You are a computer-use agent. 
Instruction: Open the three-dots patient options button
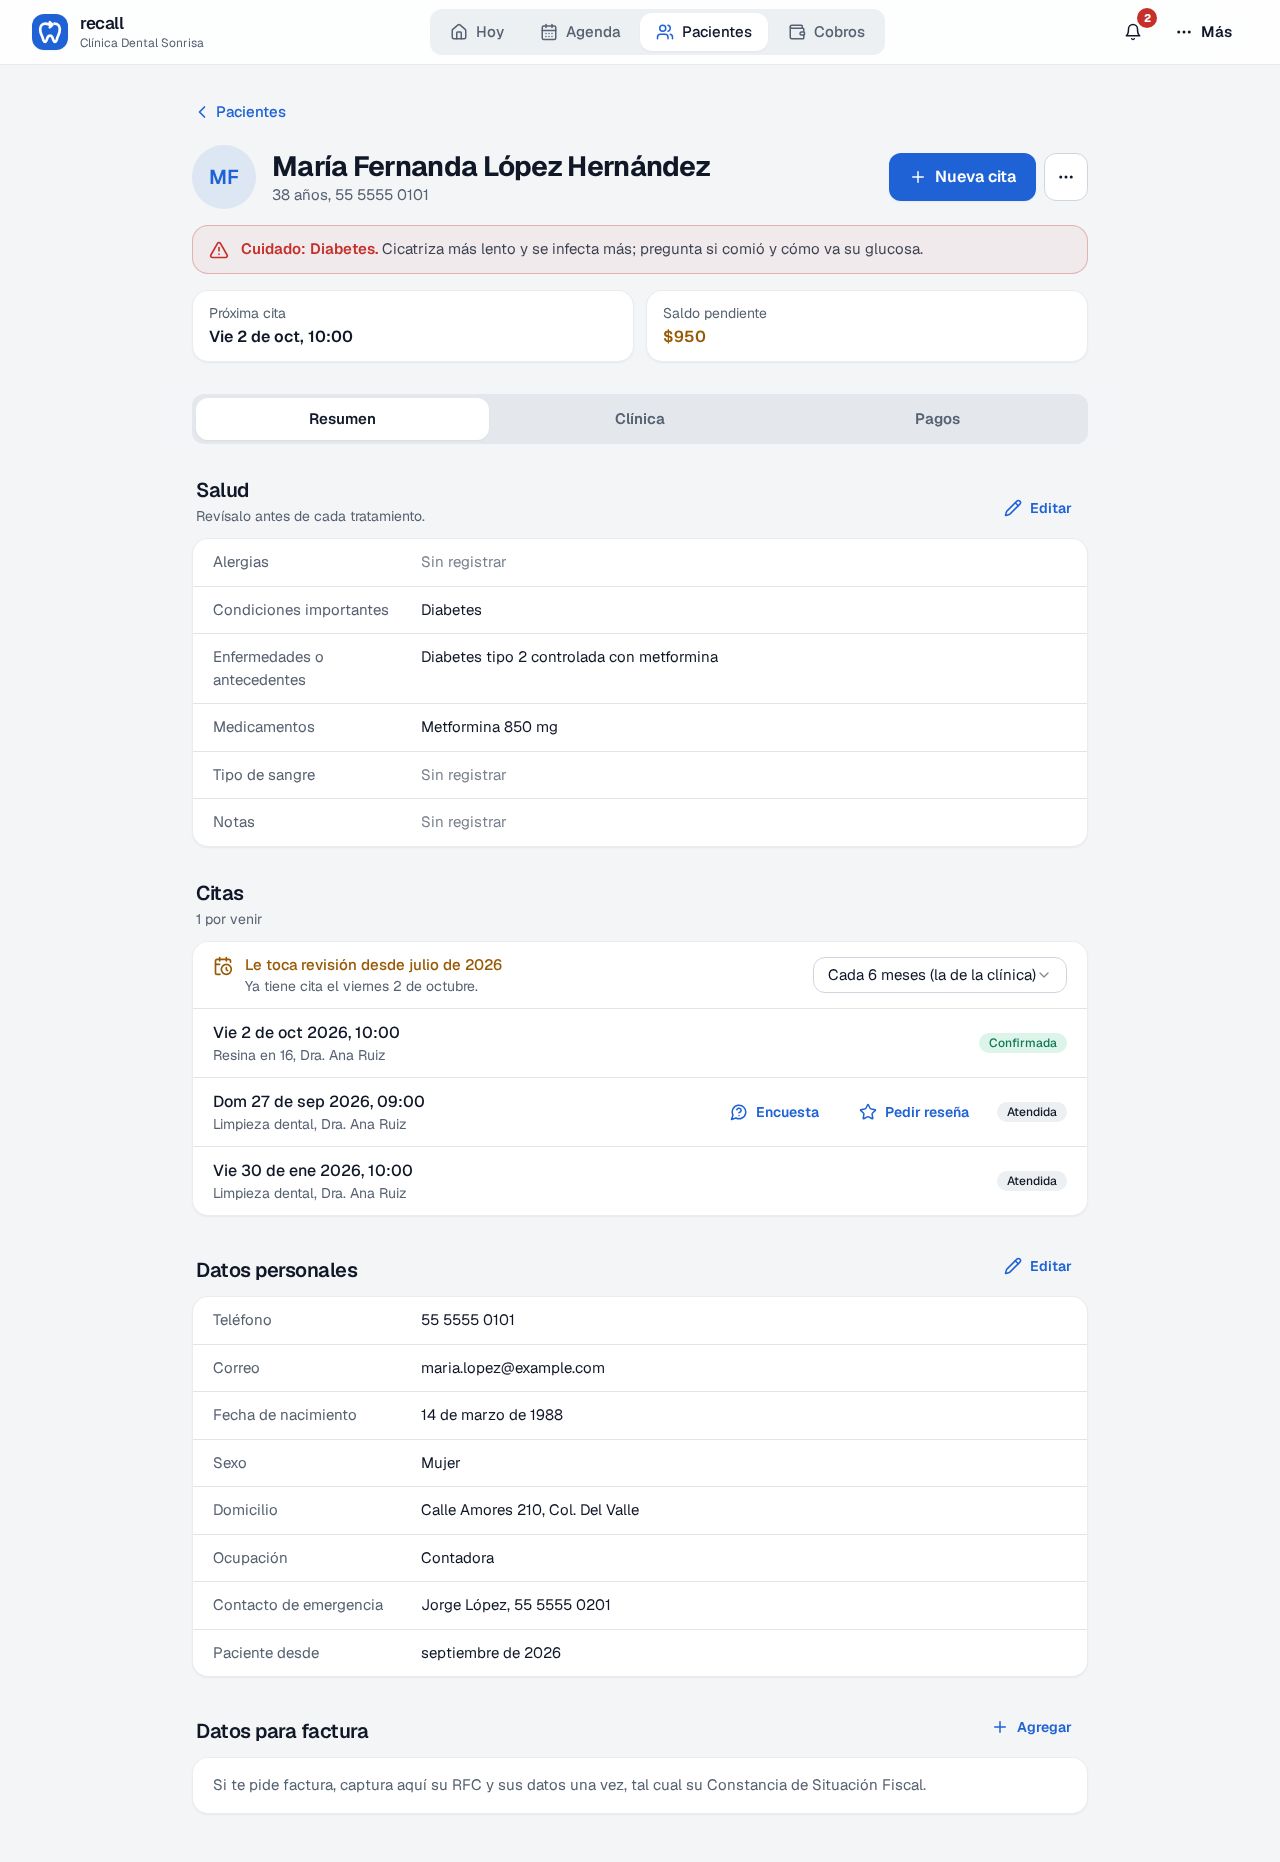click(x=1066, y=177)
